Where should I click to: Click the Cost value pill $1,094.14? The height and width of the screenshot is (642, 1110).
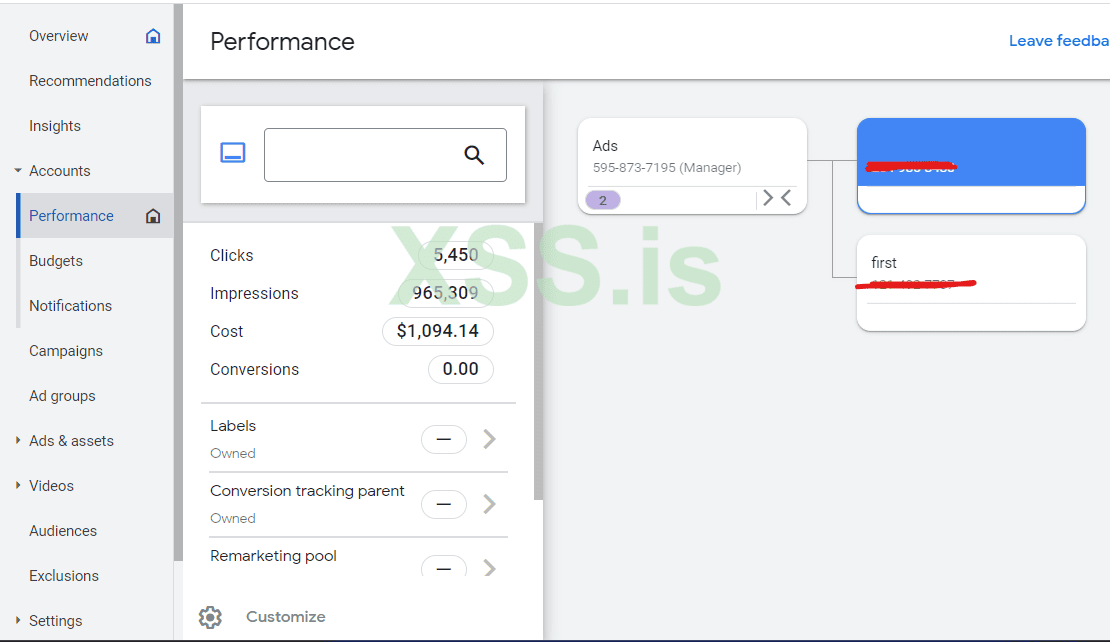438,331
